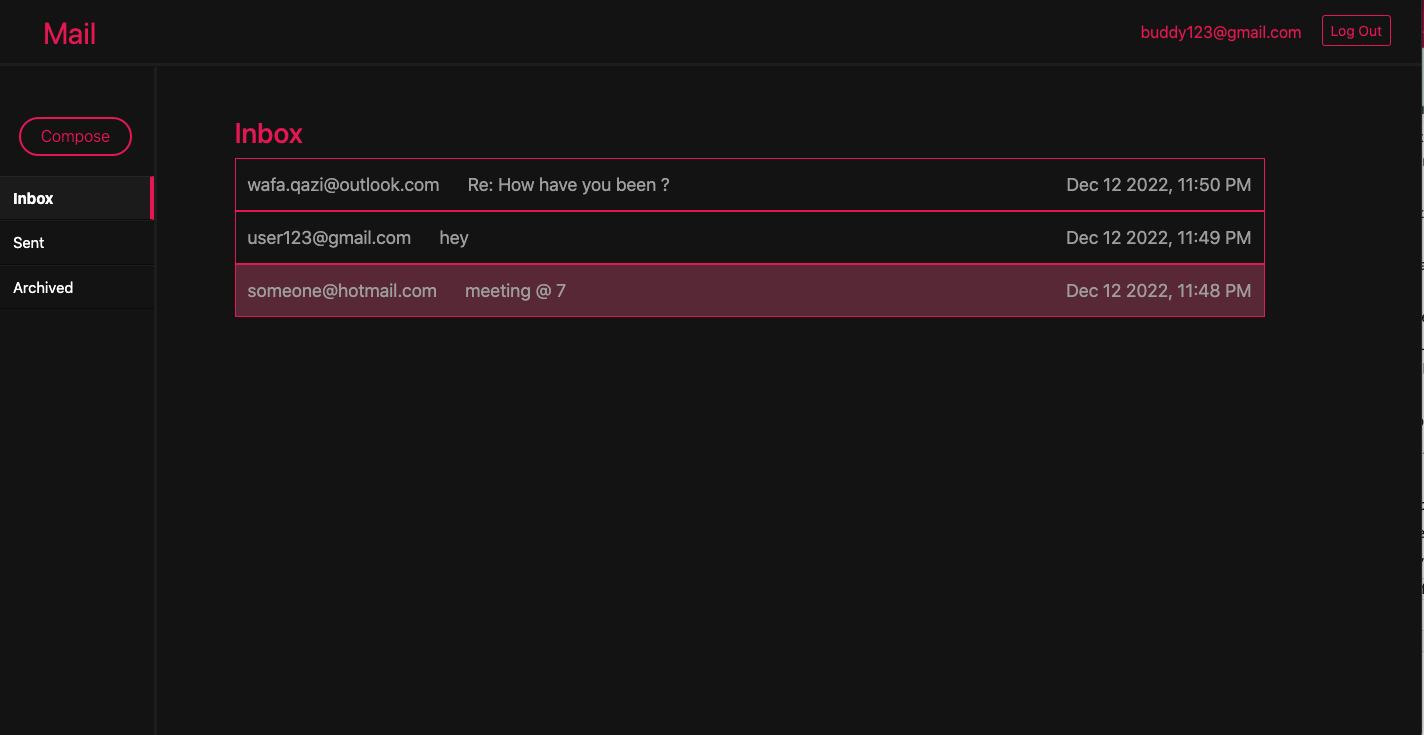This screenshot has width=1424, height=735.
Task: Open the 'Re: How have you been ?' email
Action: click(568, 184)
